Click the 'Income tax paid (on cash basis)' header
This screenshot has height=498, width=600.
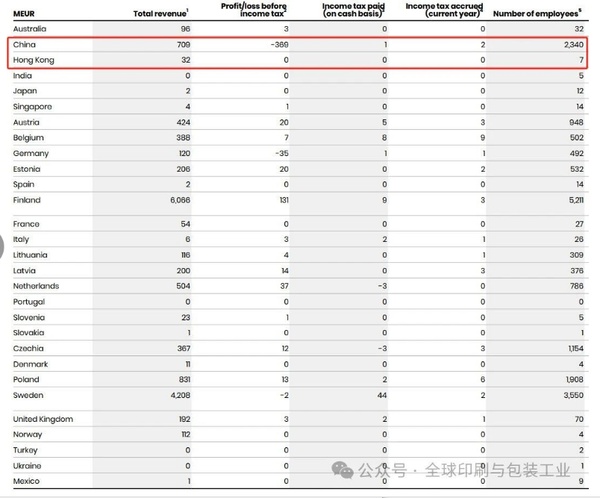353,10
